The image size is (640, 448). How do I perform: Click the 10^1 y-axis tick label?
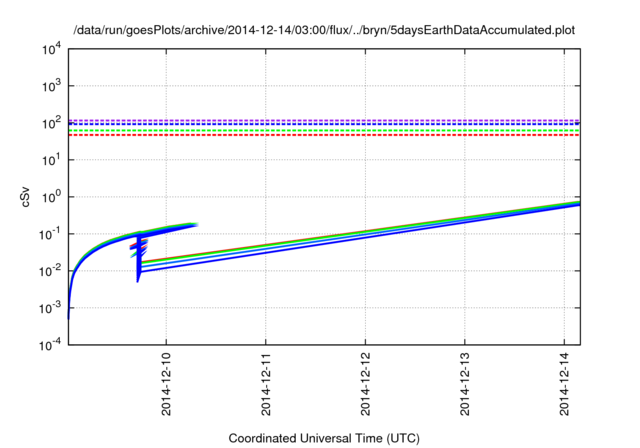[x=51, y=160]
